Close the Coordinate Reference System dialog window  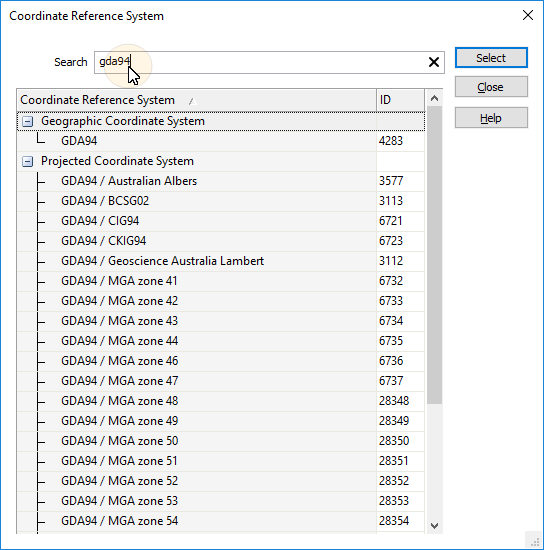coord(528,15)
